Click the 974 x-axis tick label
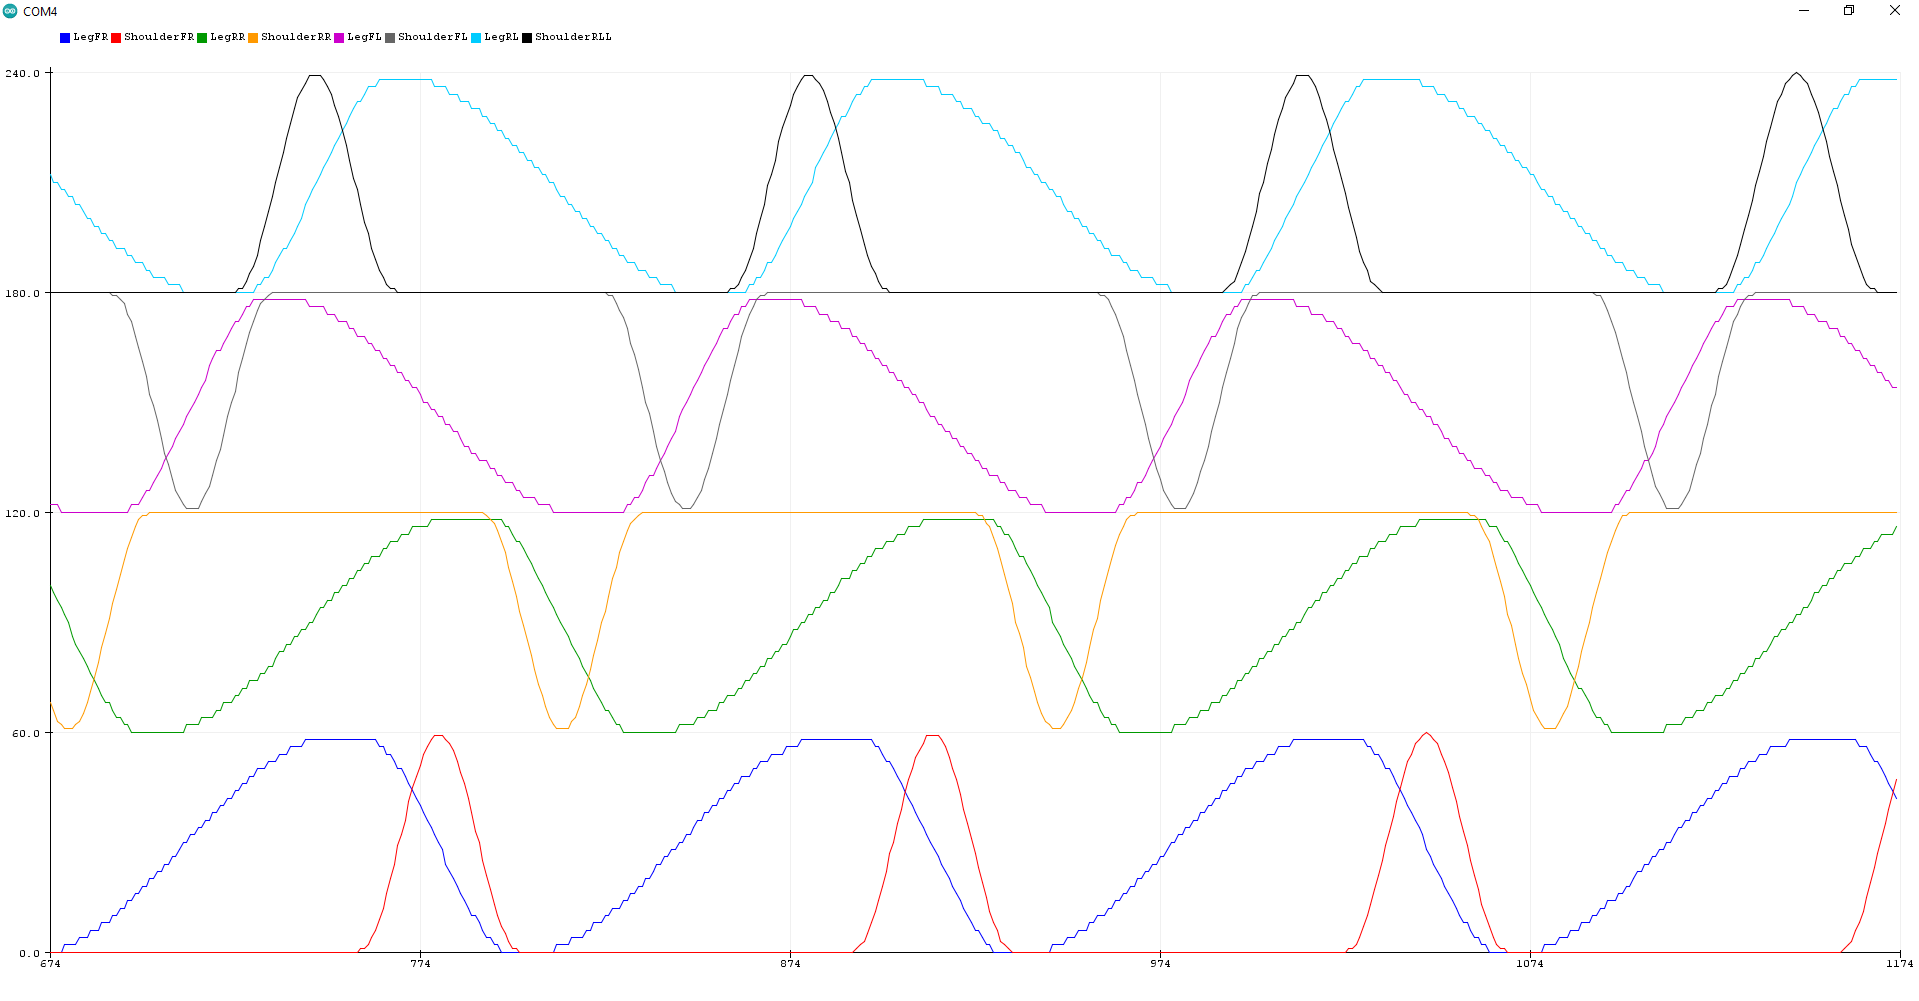This screenshot has height=1001, width=1919. [1160, 964]
